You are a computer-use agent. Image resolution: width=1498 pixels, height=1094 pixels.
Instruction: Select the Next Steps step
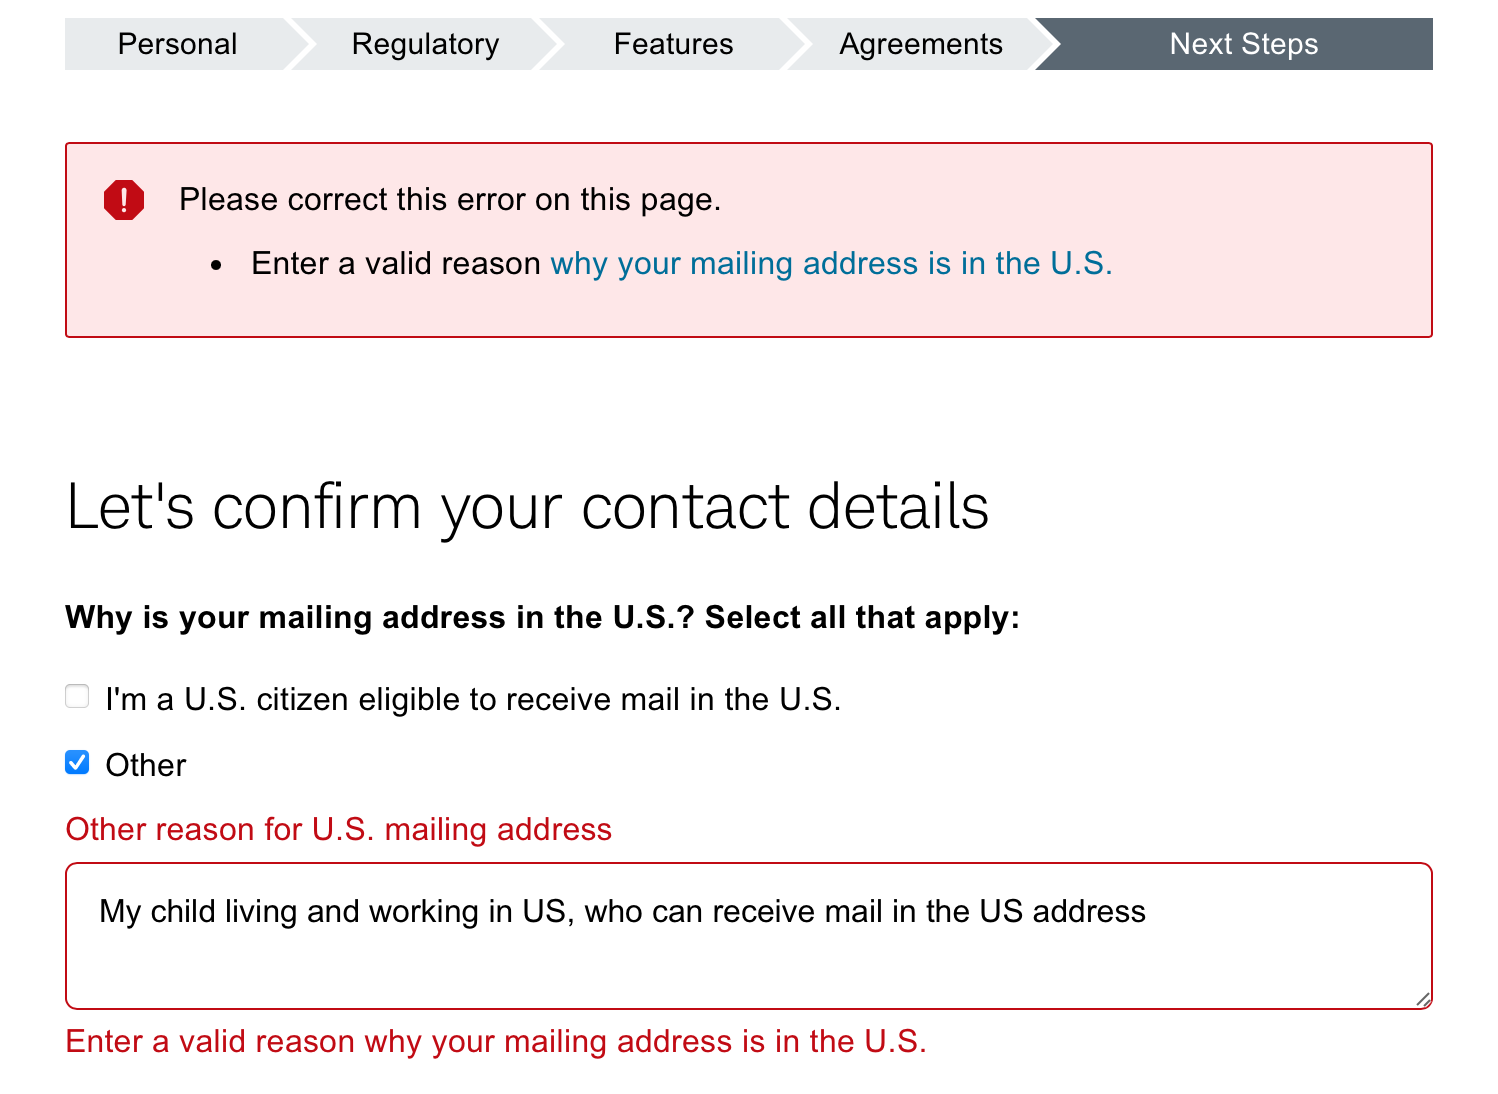(1243, 44)
